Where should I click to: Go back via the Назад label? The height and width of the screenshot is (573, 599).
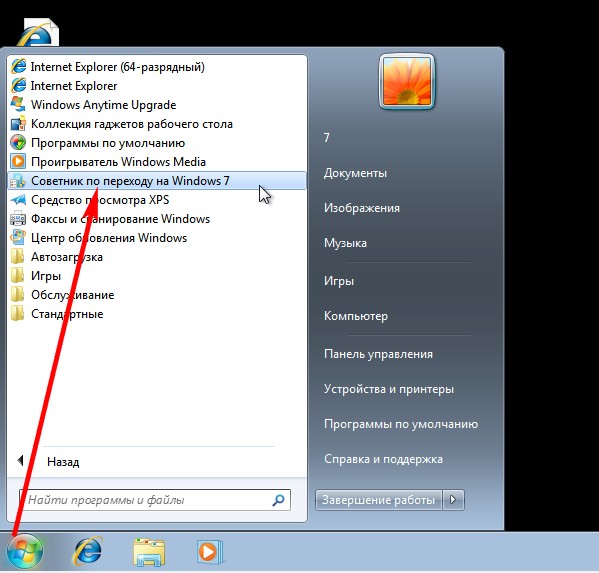63,462
